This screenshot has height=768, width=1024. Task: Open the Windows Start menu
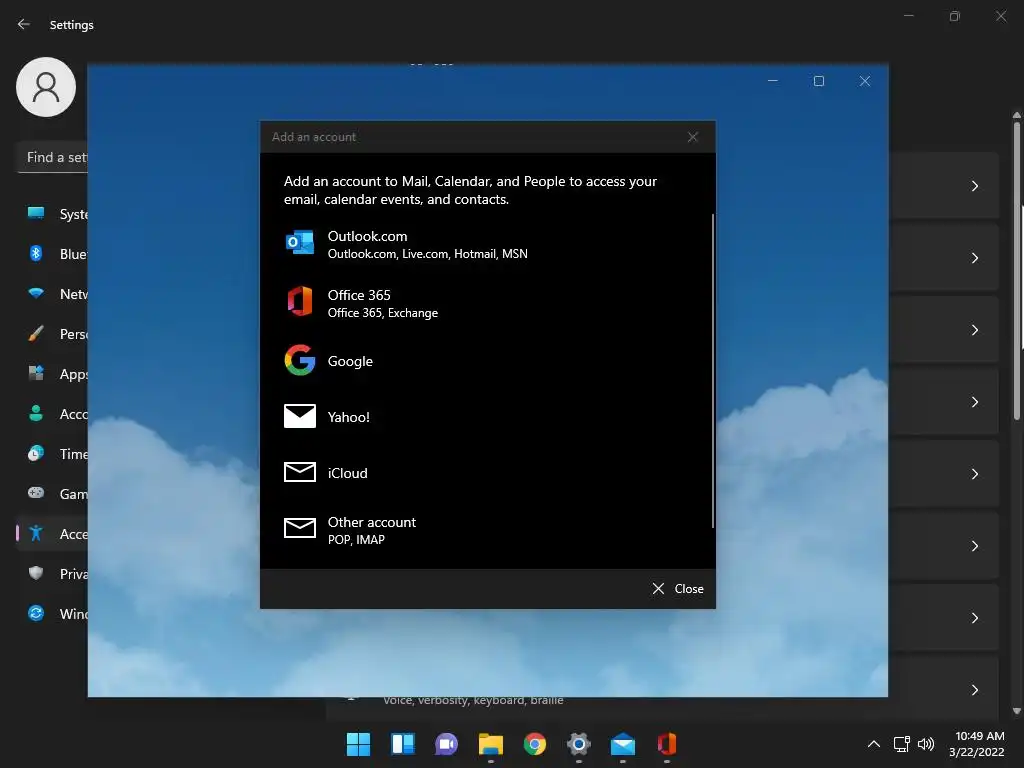(x=358, y=744)
